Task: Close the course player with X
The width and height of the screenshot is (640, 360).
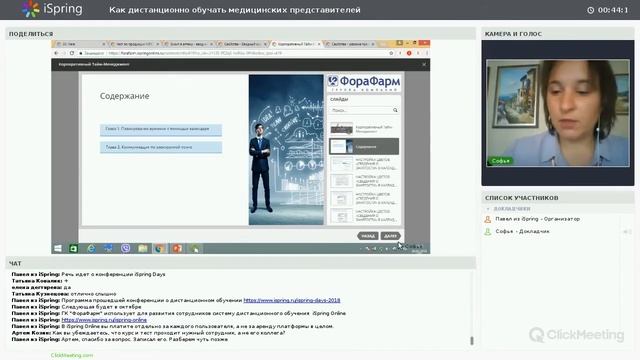Action: [x=424, y=64]
